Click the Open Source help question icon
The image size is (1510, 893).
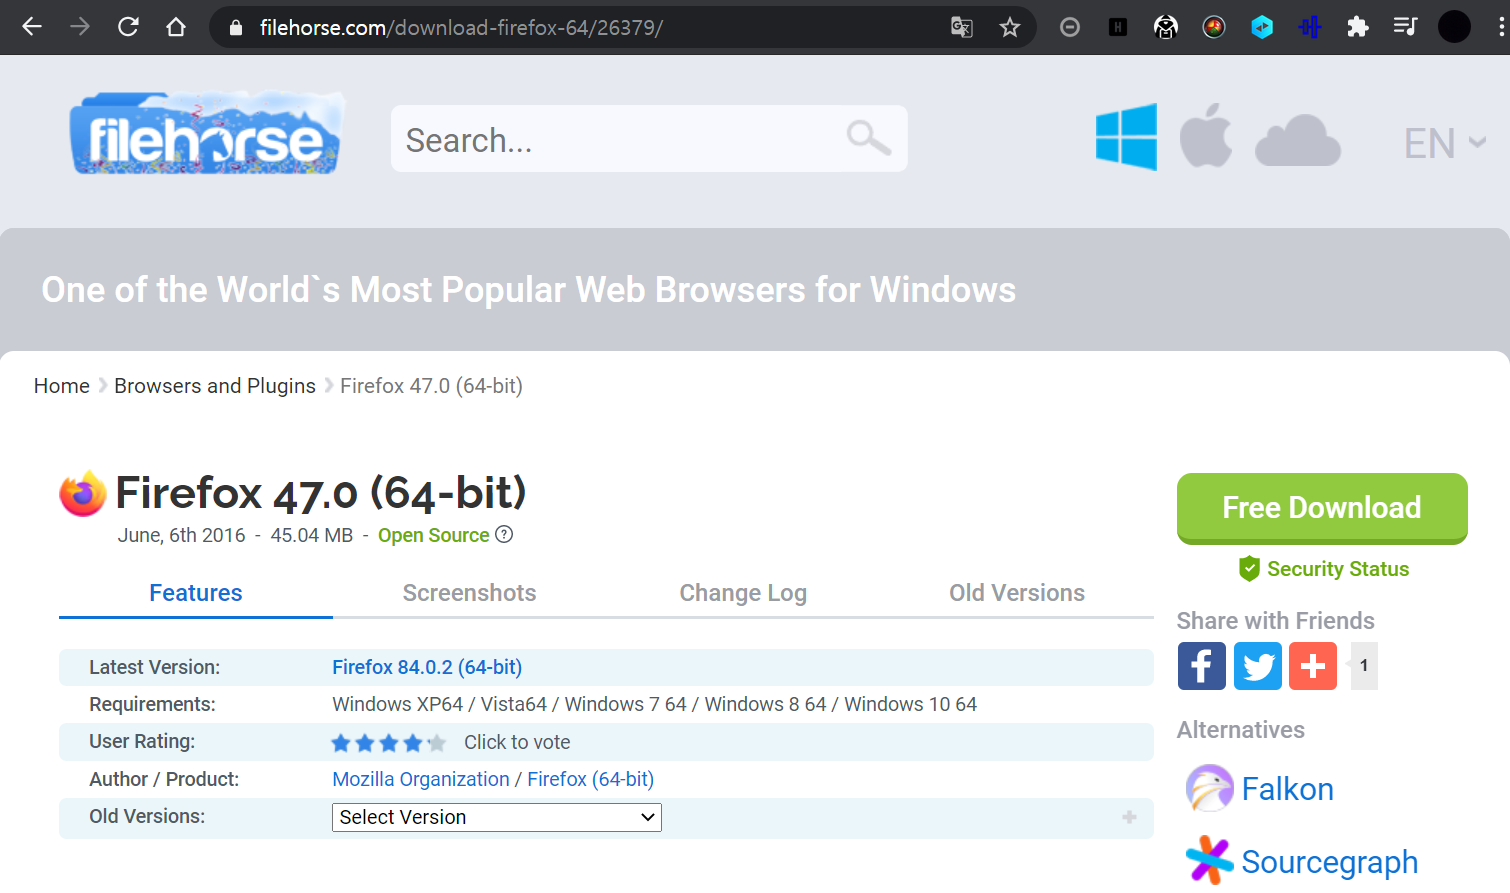[x=504, y=534]
